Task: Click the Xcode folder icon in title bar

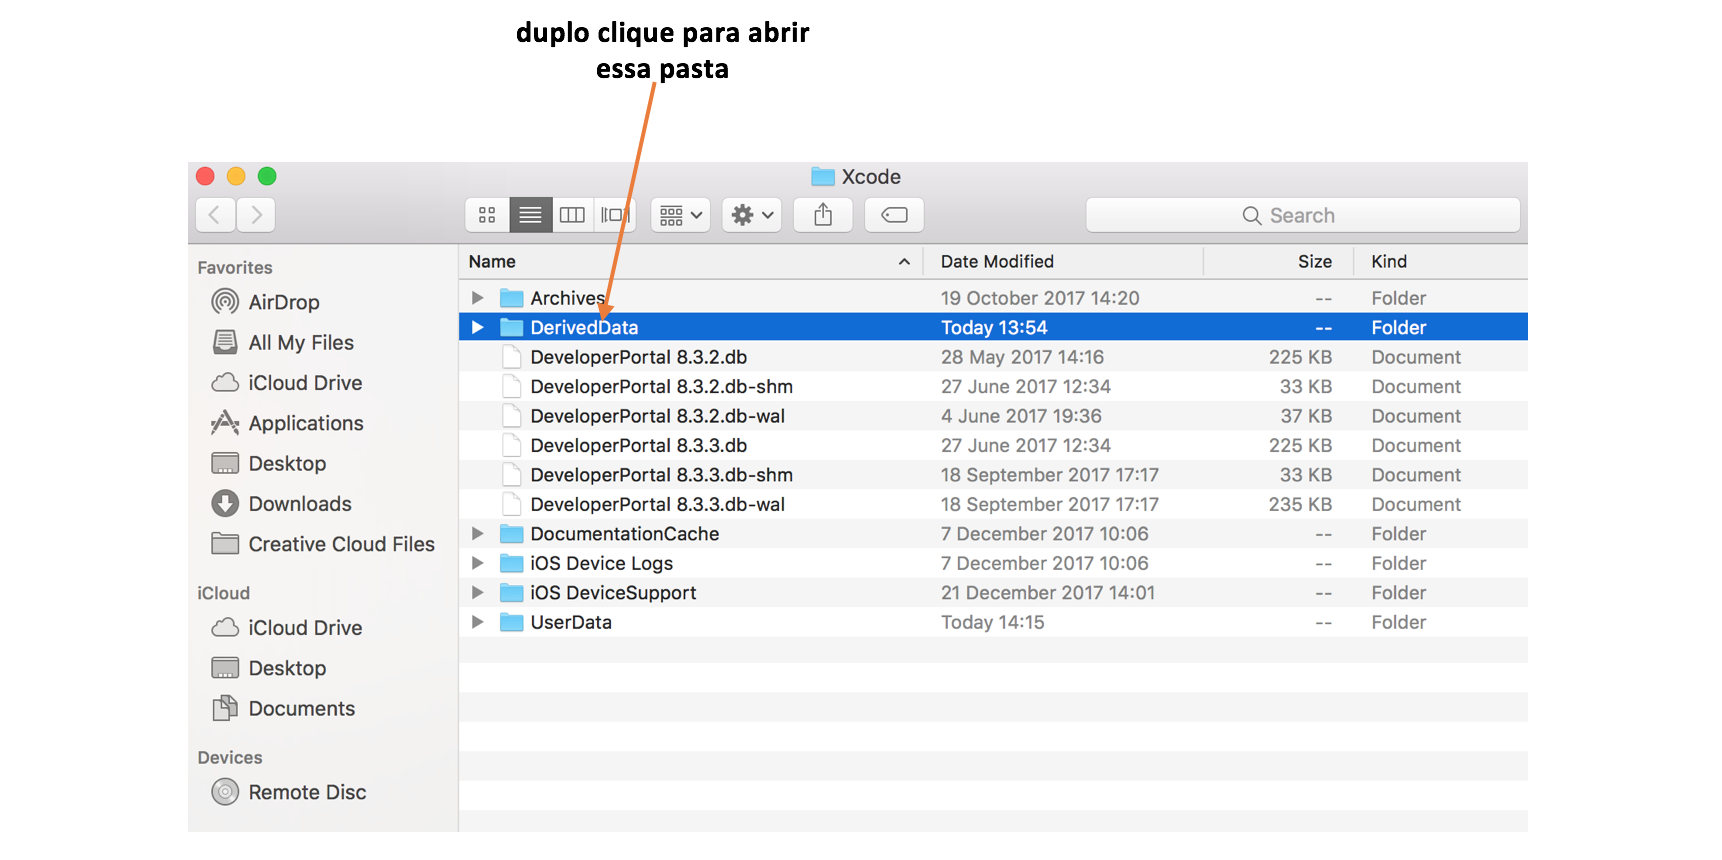Action: coord(823,177)
